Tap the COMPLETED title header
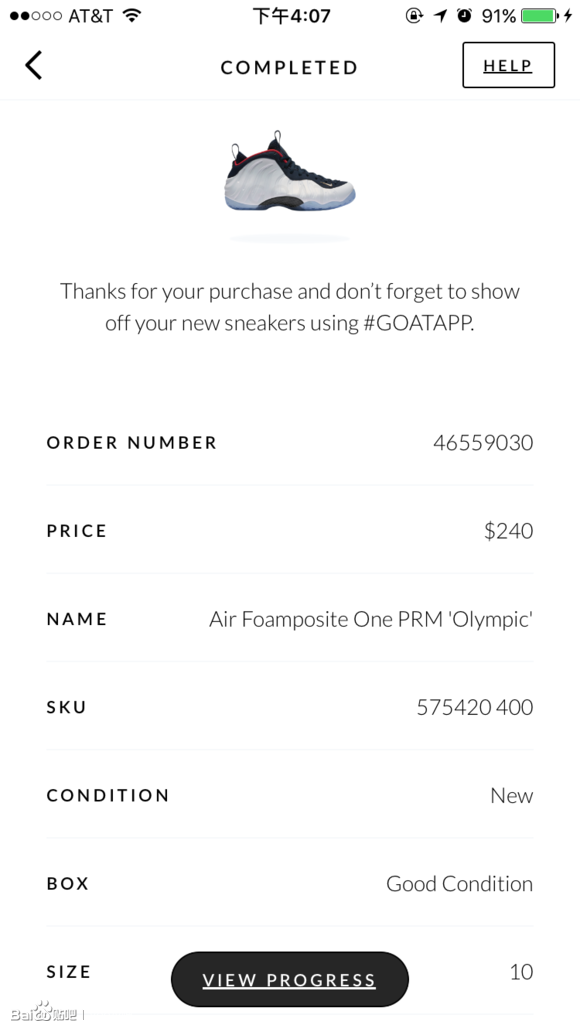The image size is (580, 1032). pyautogui.click(x=289, y=67)
